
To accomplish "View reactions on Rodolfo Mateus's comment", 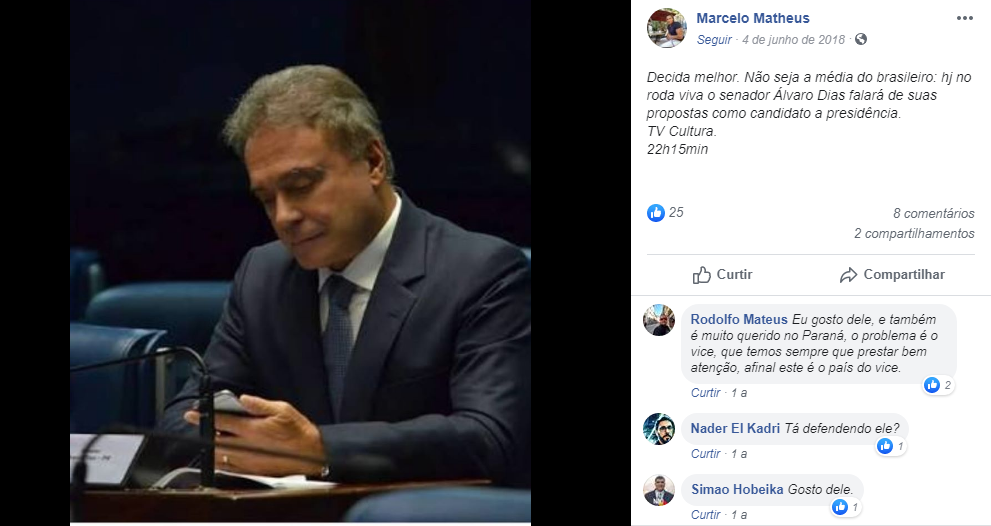I will pos(938,384).
